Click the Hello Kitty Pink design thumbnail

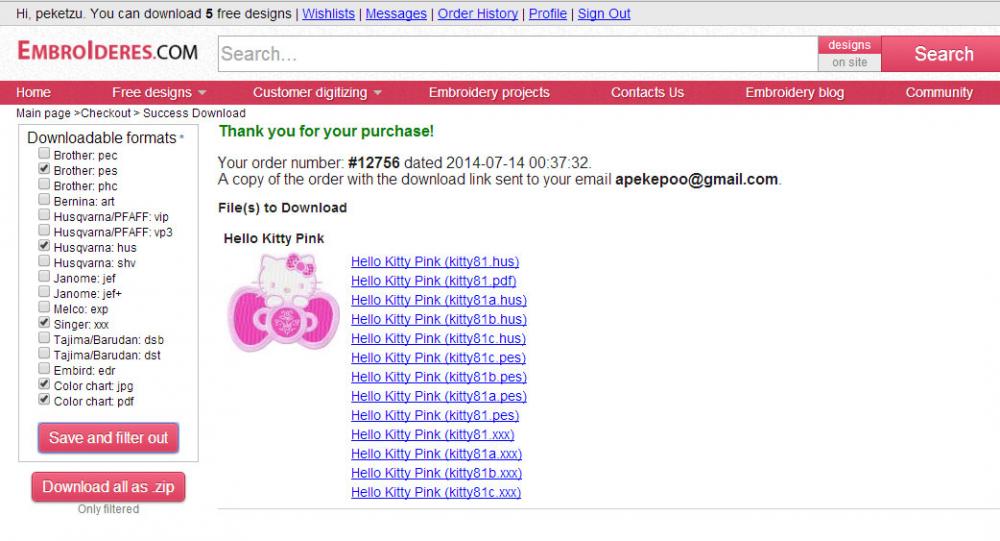[x=284, y=302]
